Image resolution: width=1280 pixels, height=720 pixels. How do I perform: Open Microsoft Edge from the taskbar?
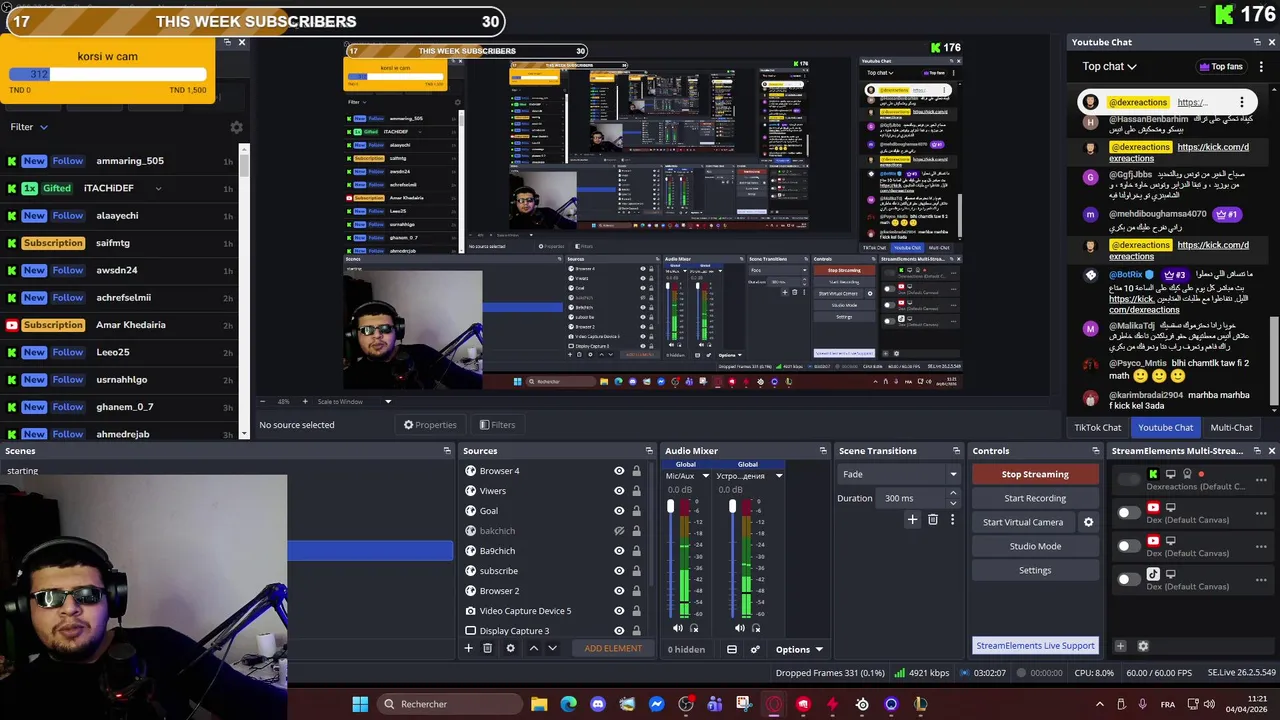coord(568,704)
